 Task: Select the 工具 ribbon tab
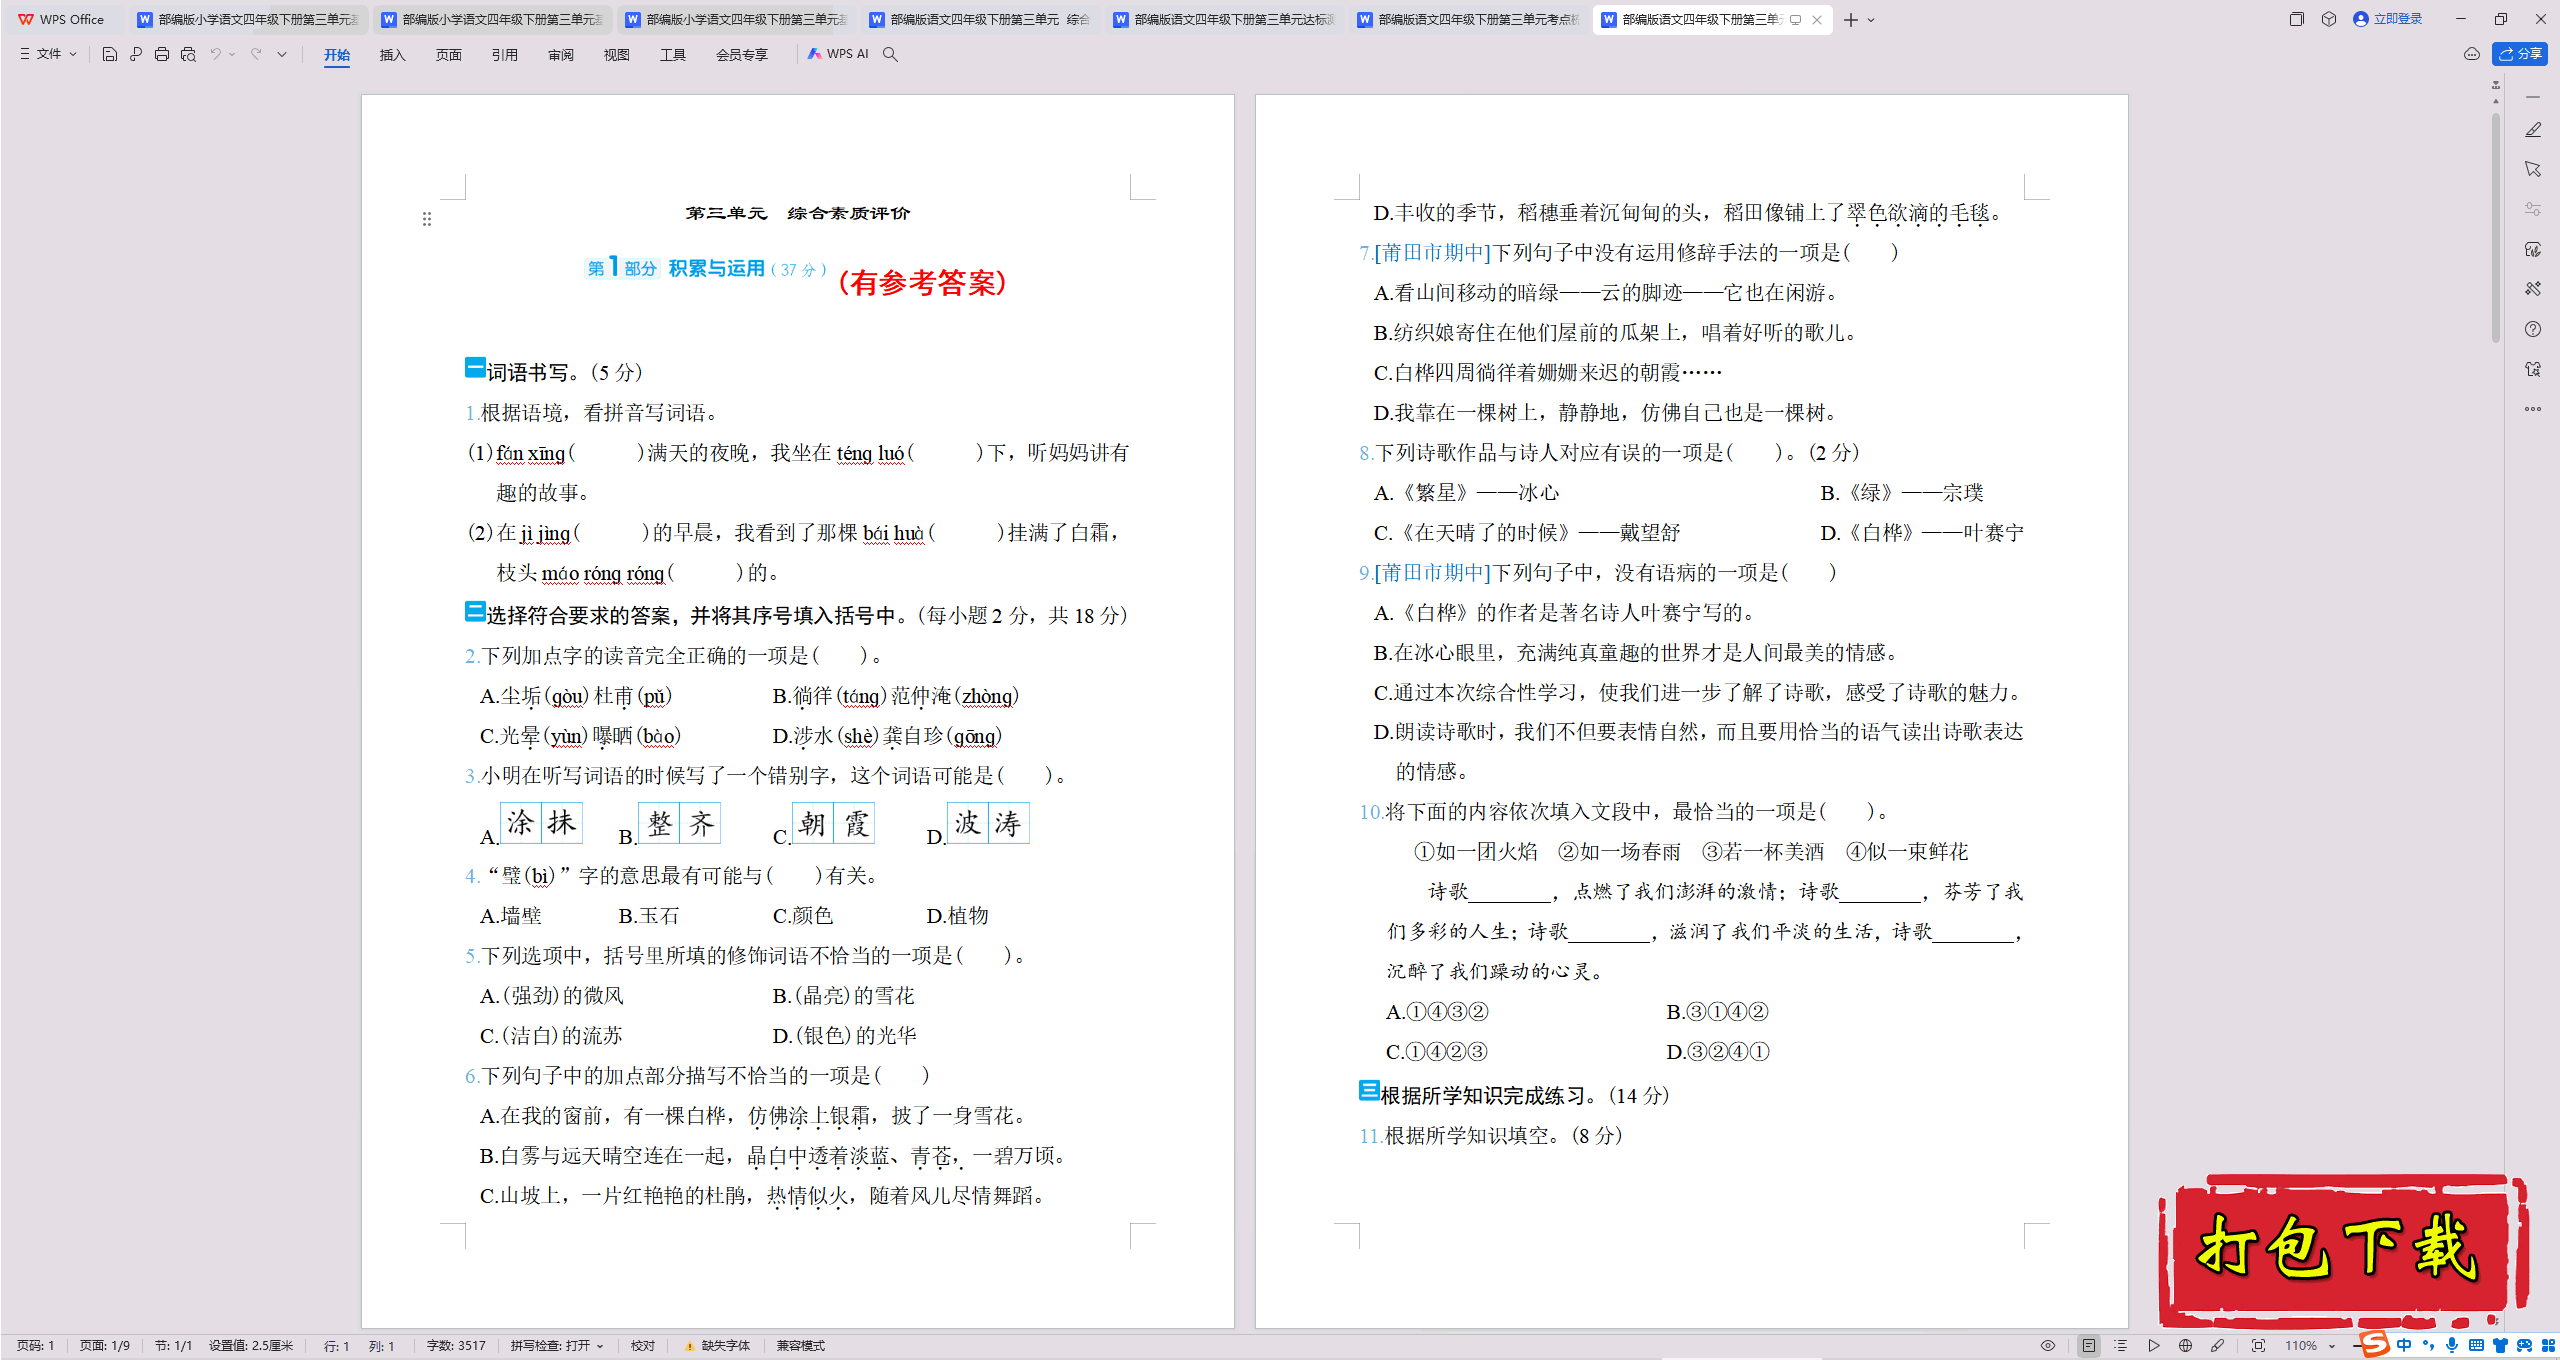(672, 54)
